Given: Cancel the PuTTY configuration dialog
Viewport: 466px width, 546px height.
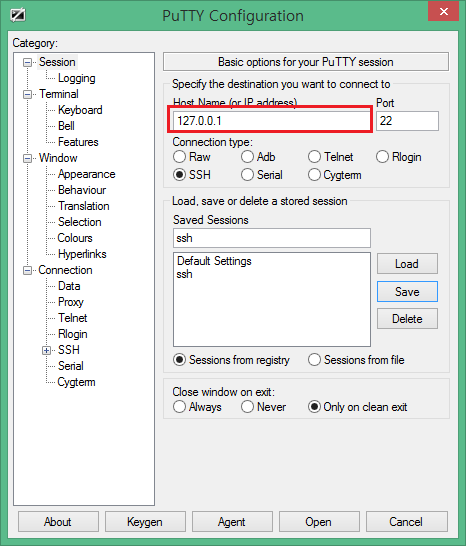Looking at the screenshot, I should (x=407, y=522).
